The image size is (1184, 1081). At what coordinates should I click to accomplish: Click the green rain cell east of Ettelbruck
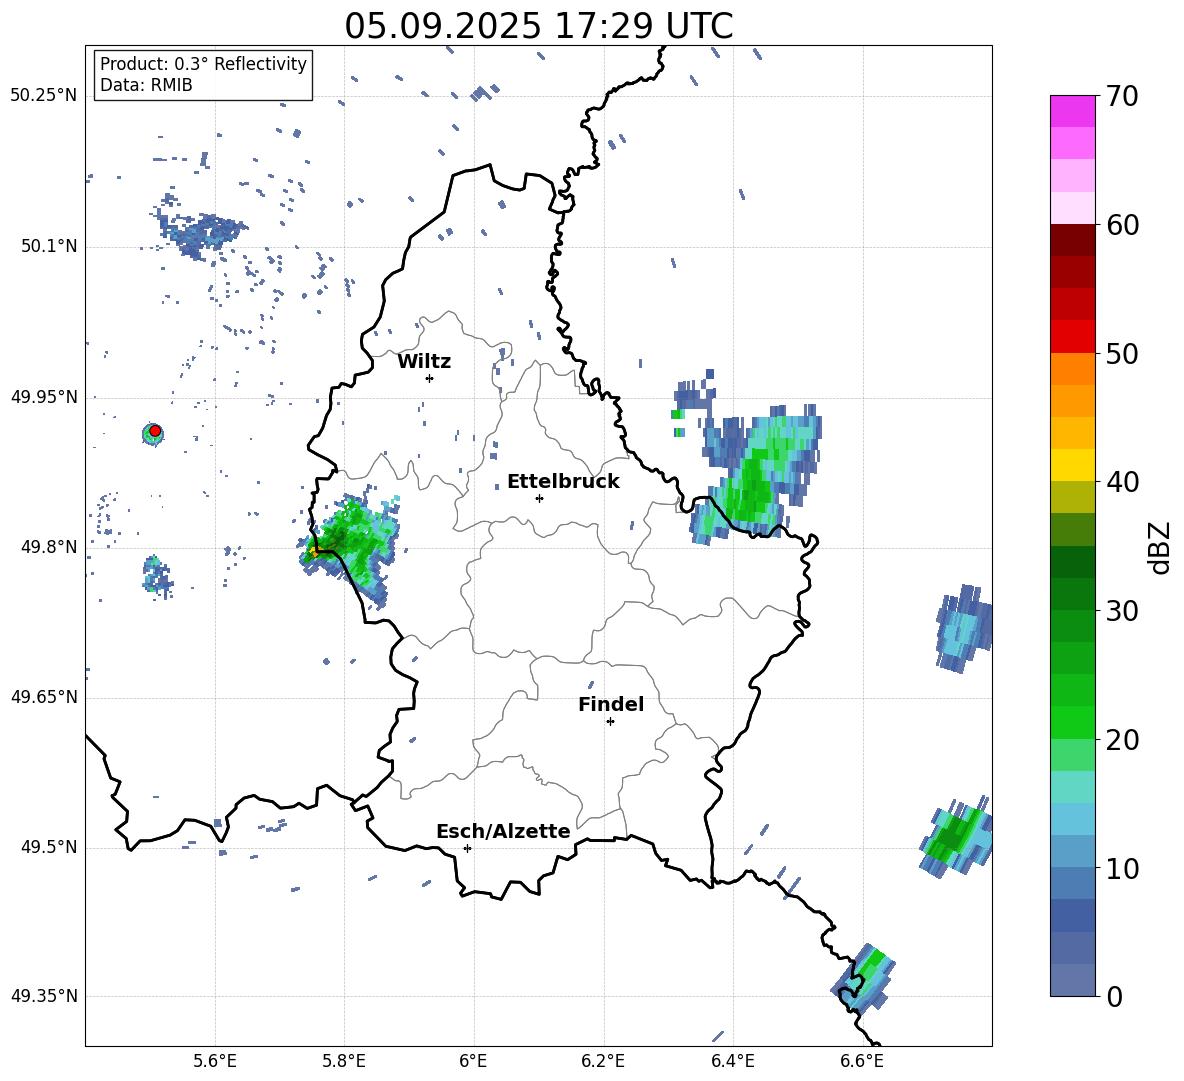(754, 477)
